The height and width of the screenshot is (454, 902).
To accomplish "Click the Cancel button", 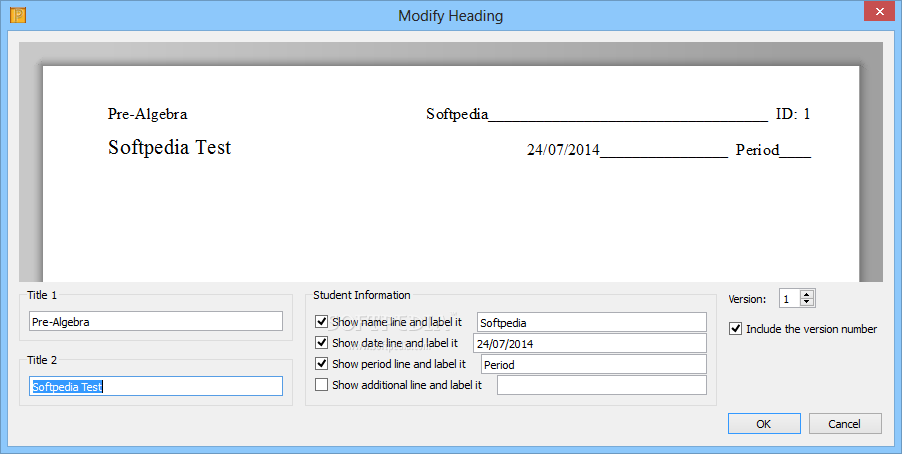I will tap(845, 424).
